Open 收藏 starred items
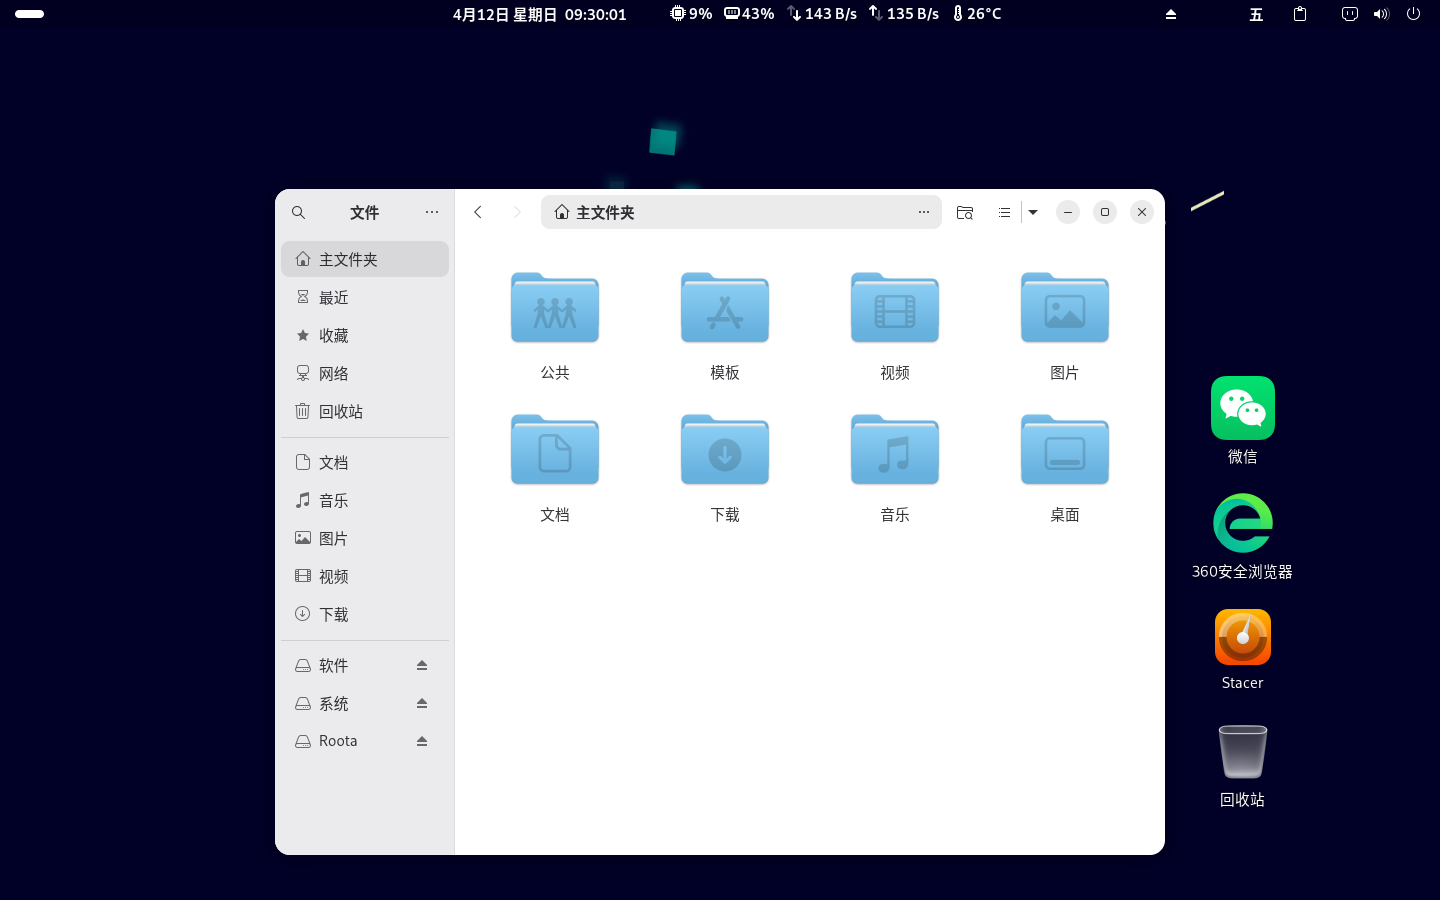 pyautogui.click(x=365, y=335)
